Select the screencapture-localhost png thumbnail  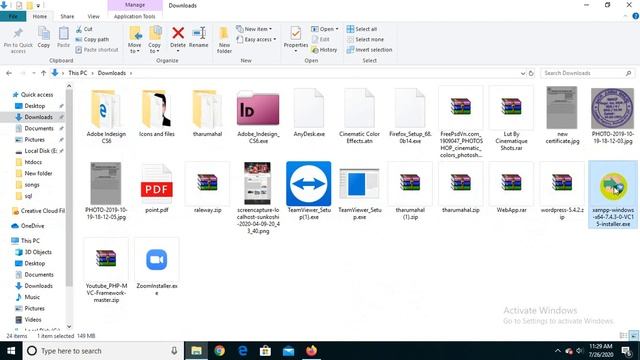pos(258,198)
